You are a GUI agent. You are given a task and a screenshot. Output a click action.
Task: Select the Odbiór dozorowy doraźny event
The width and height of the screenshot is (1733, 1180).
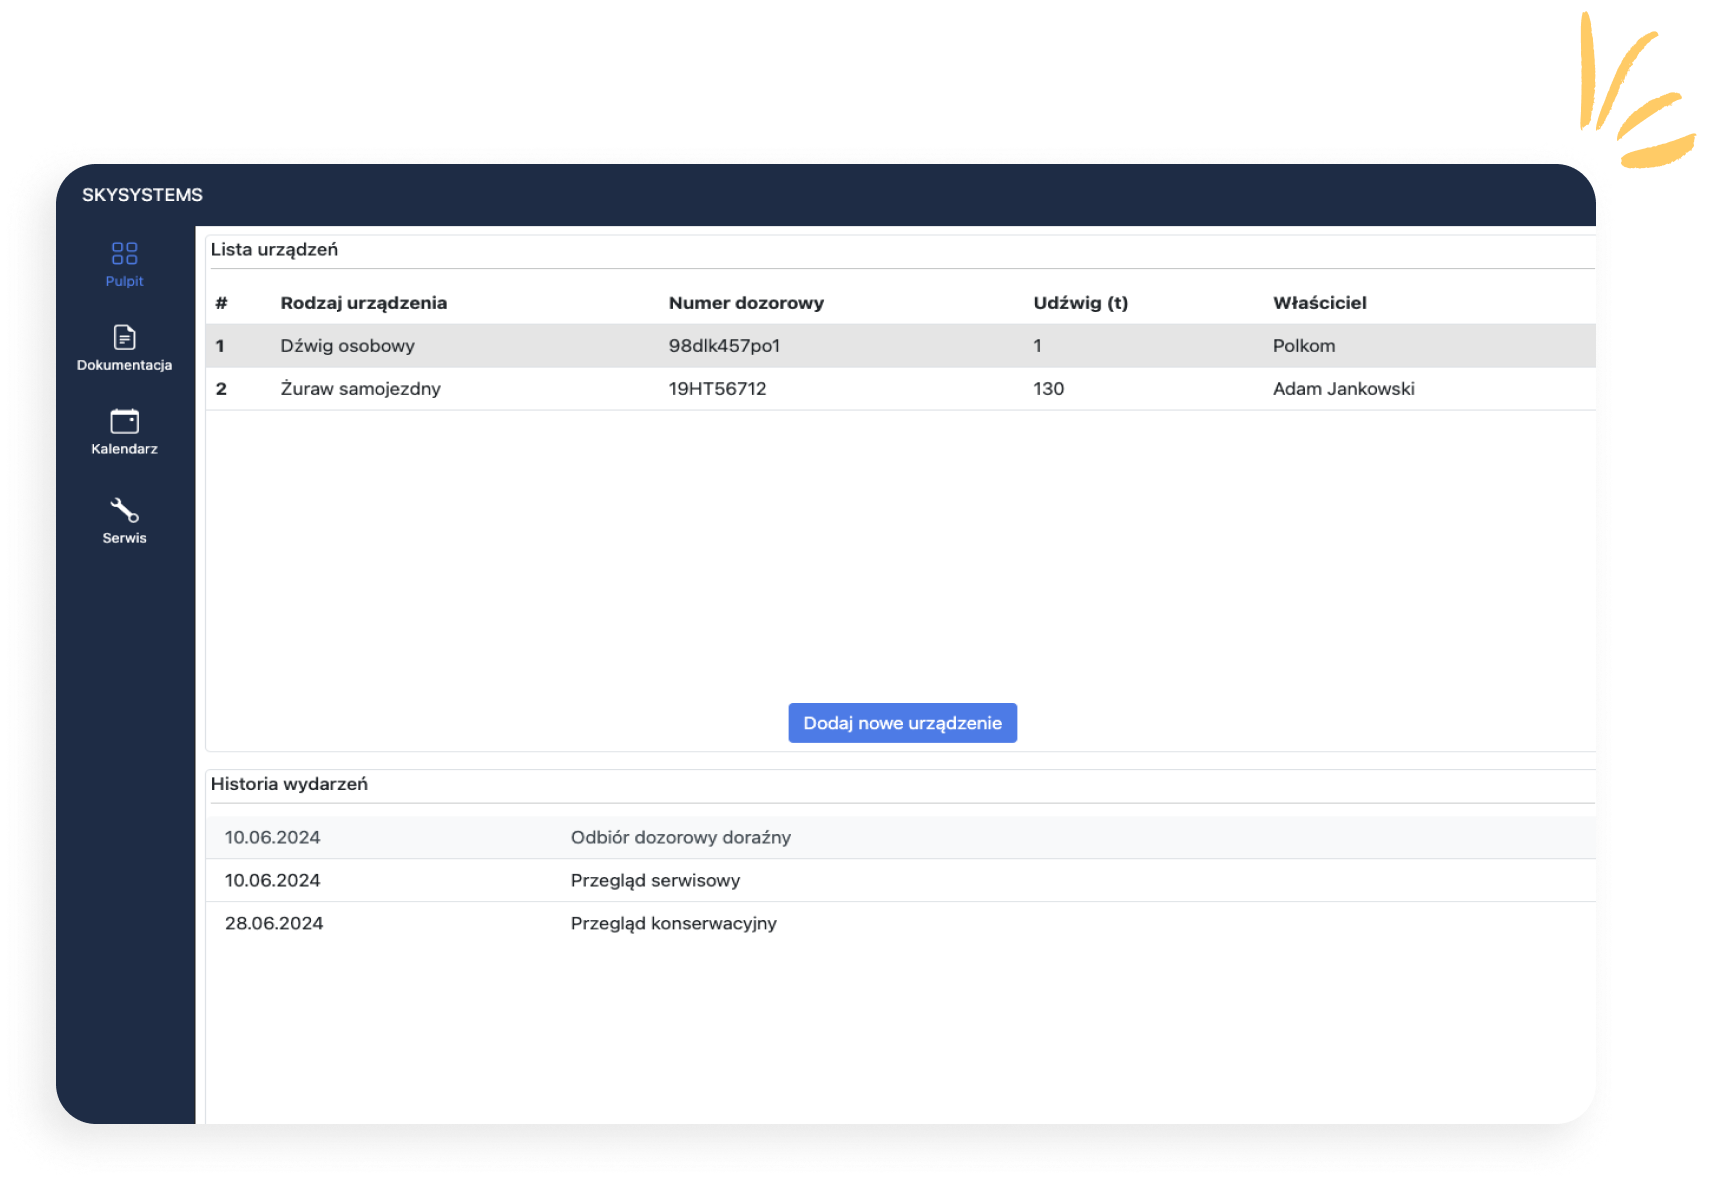[x=900, y=838]
